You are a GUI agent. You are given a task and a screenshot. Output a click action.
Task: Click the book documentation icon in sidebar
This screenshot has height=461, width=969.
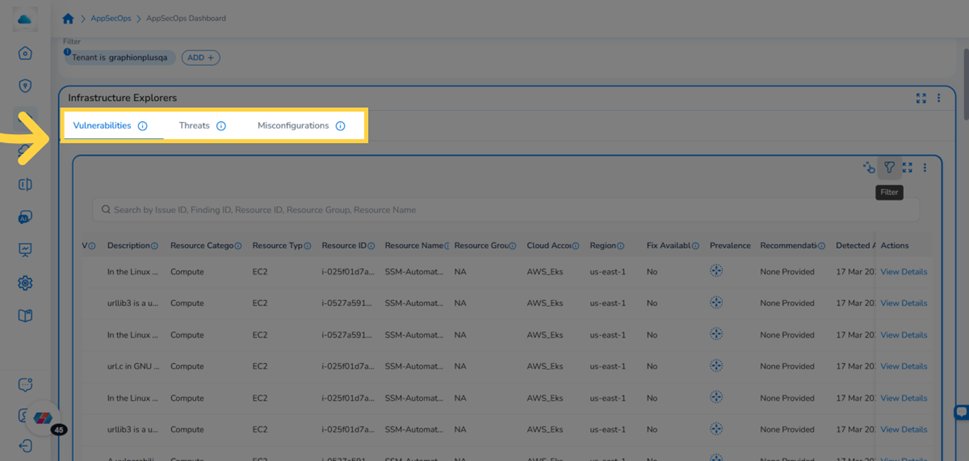[x=25, y=316]
